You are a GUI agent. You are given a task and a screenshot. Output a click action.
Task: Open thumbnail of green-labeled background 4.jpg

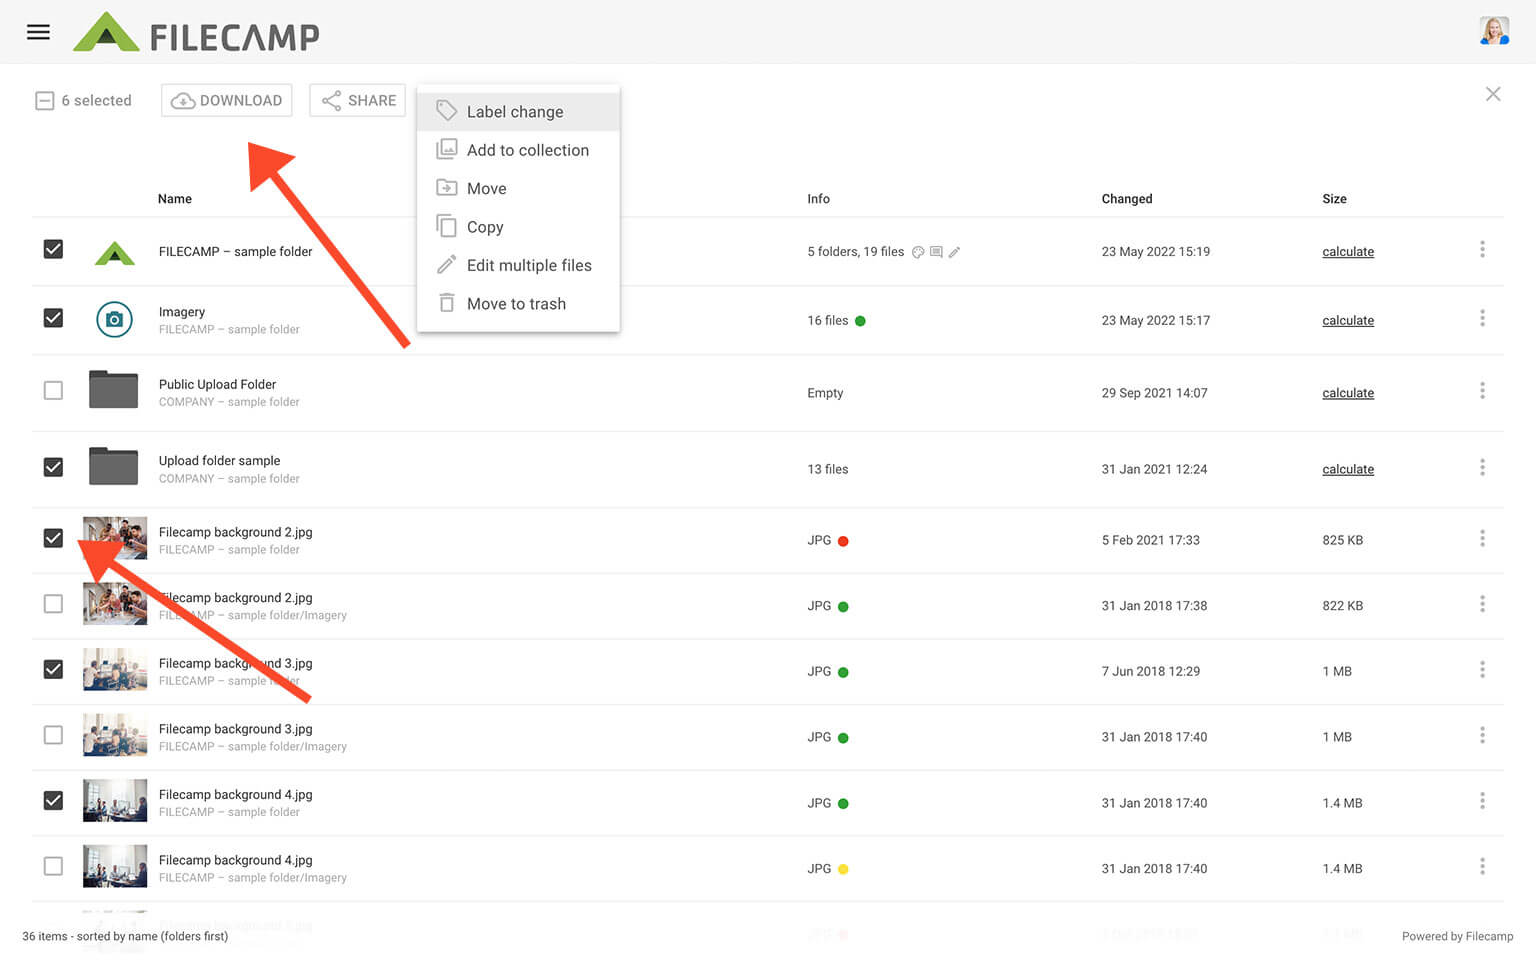coord(114,801)
